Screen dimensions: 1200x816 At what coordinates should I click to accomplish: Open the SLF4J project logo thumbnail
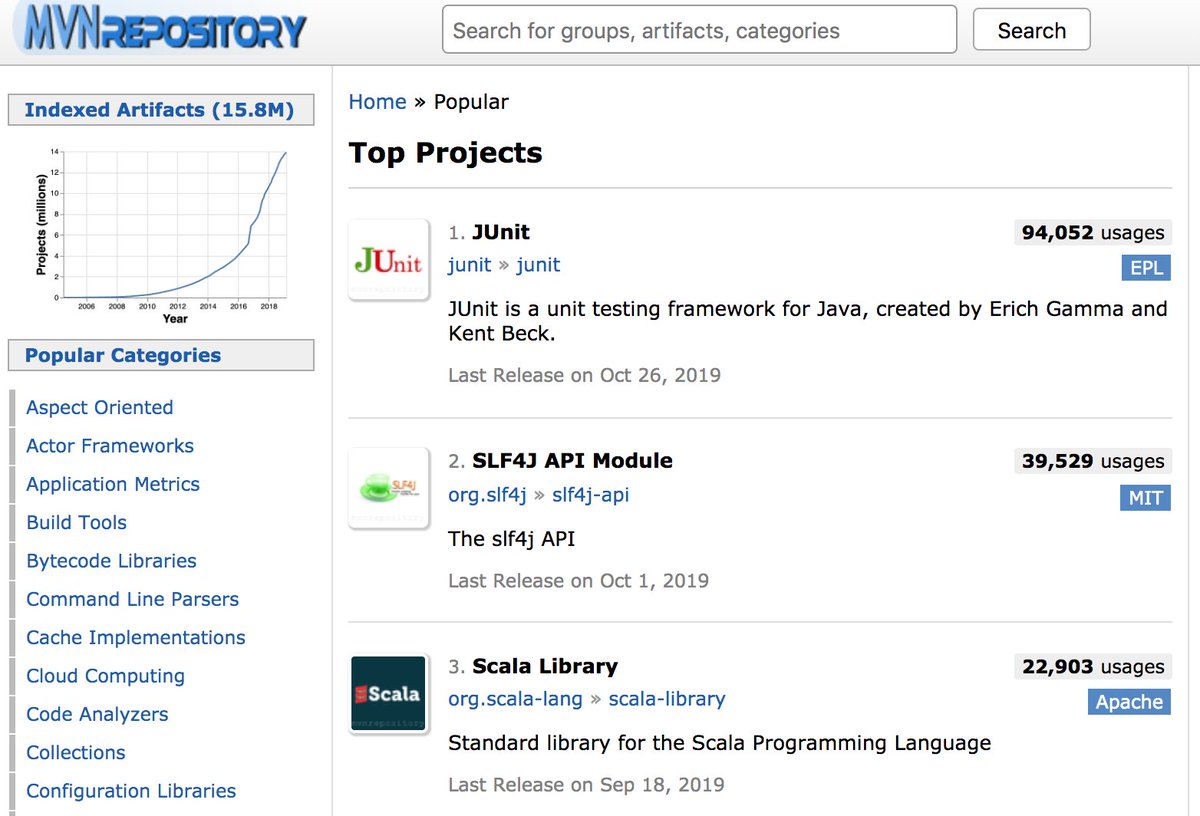pos(389,489)
